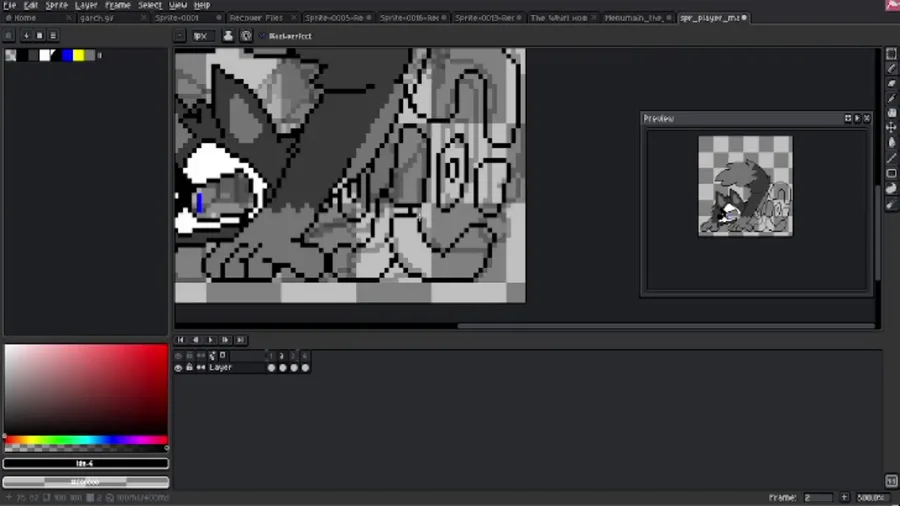Open the sort palette options

click(26, 36)
